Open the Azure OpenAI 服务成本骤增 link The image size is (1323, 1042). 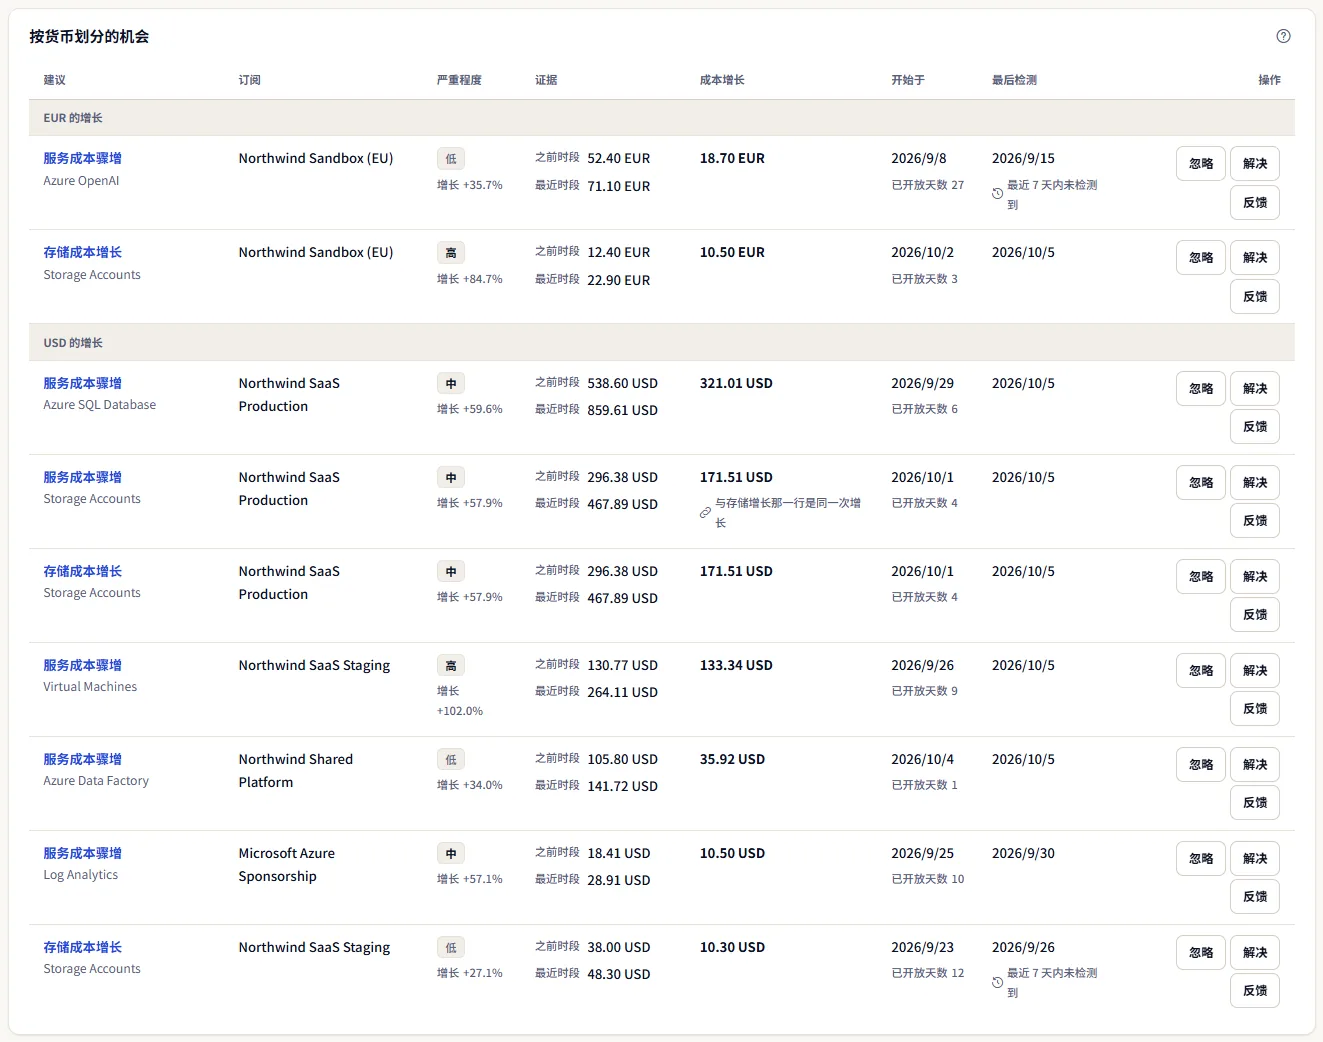82,158
